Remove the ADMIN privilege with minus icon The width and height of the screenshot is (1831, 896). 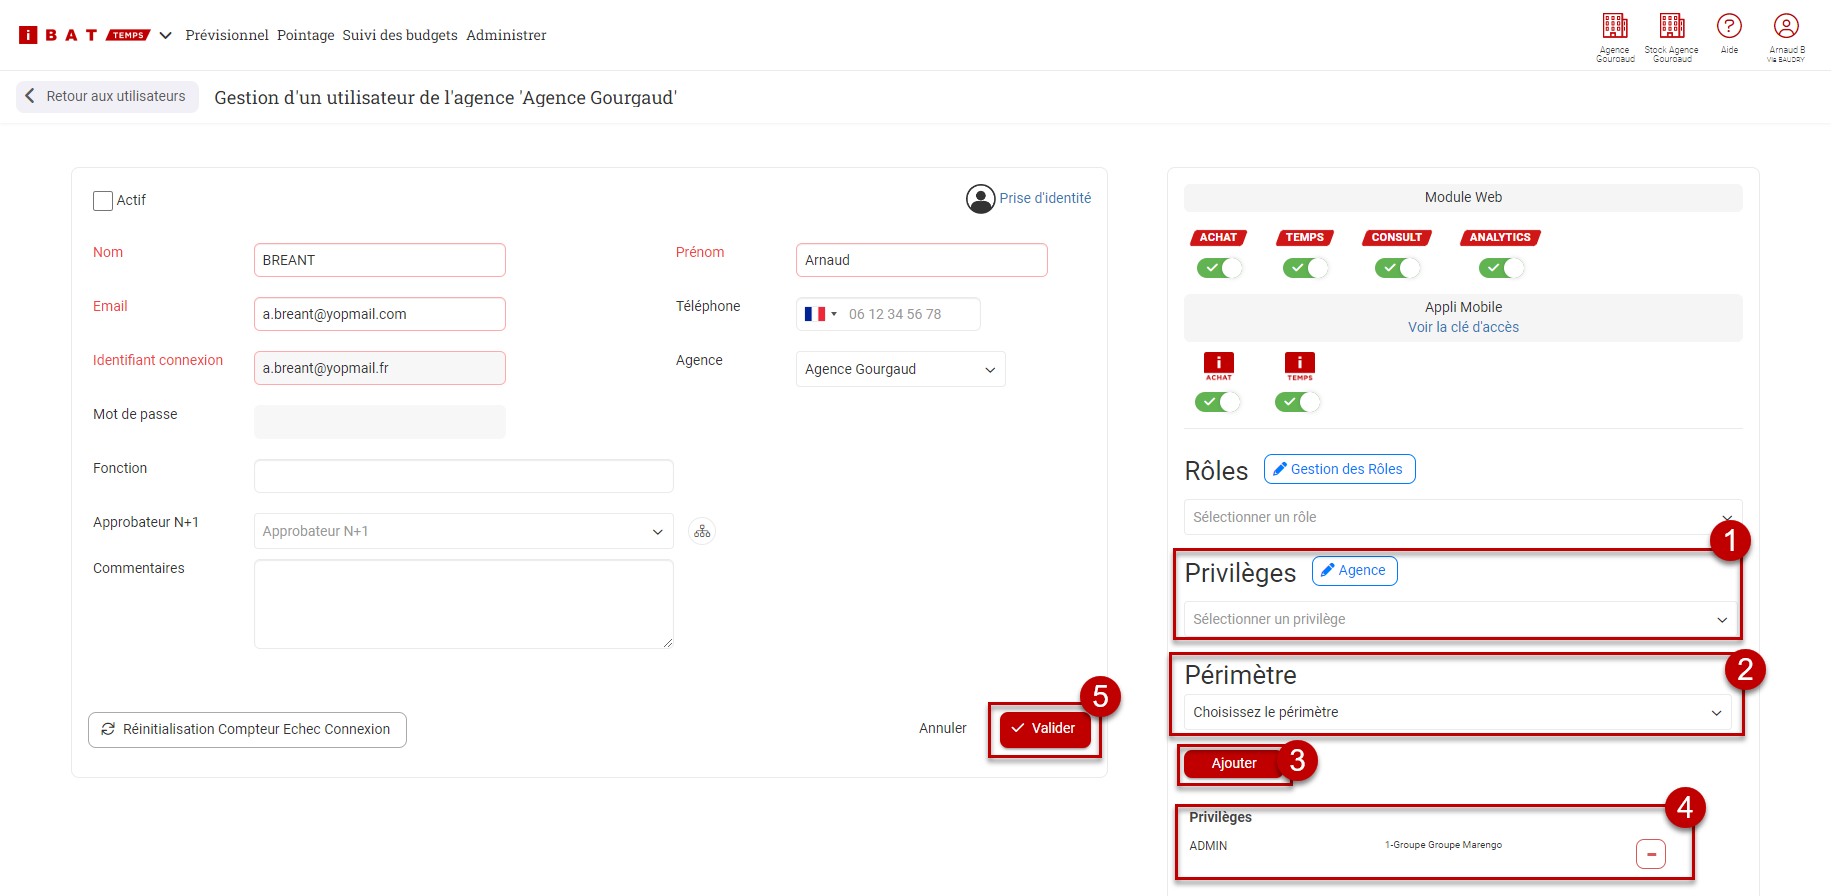click(x=1650, y=854)
